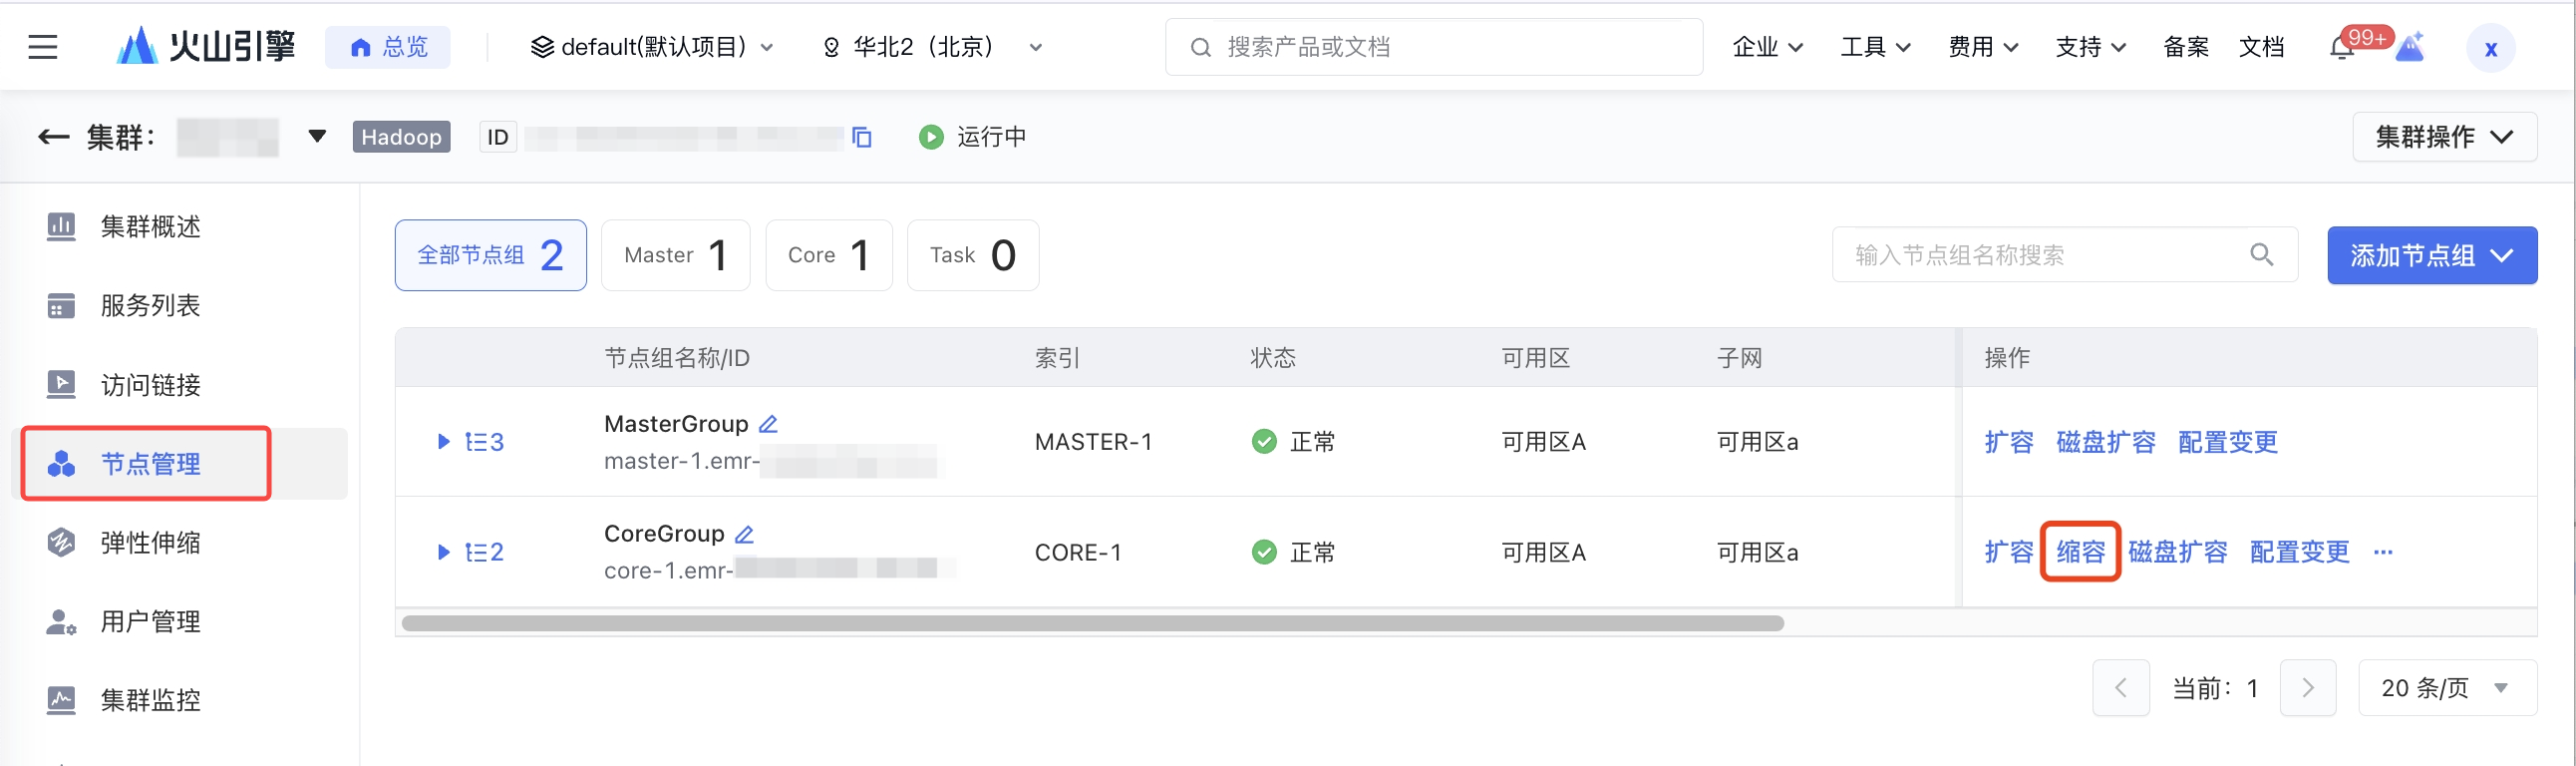Open the user avatar menu
The height and width of the screenshot is (766, 2576).
click(x=2490, y=48)
